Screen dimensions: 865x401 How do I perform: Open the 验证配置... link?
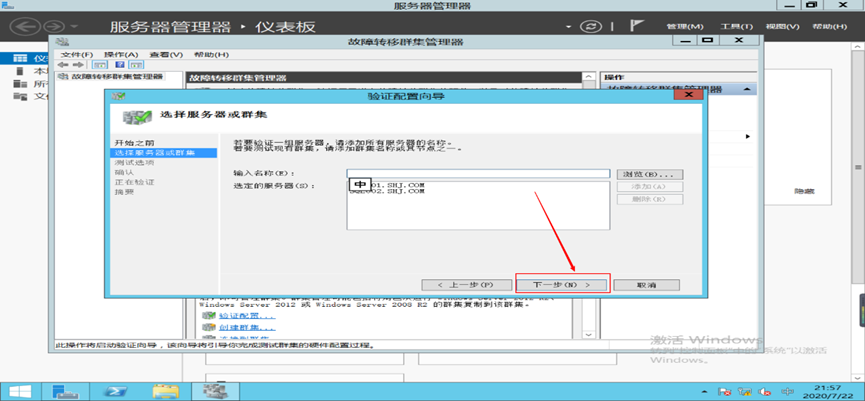tap(246, 317)
